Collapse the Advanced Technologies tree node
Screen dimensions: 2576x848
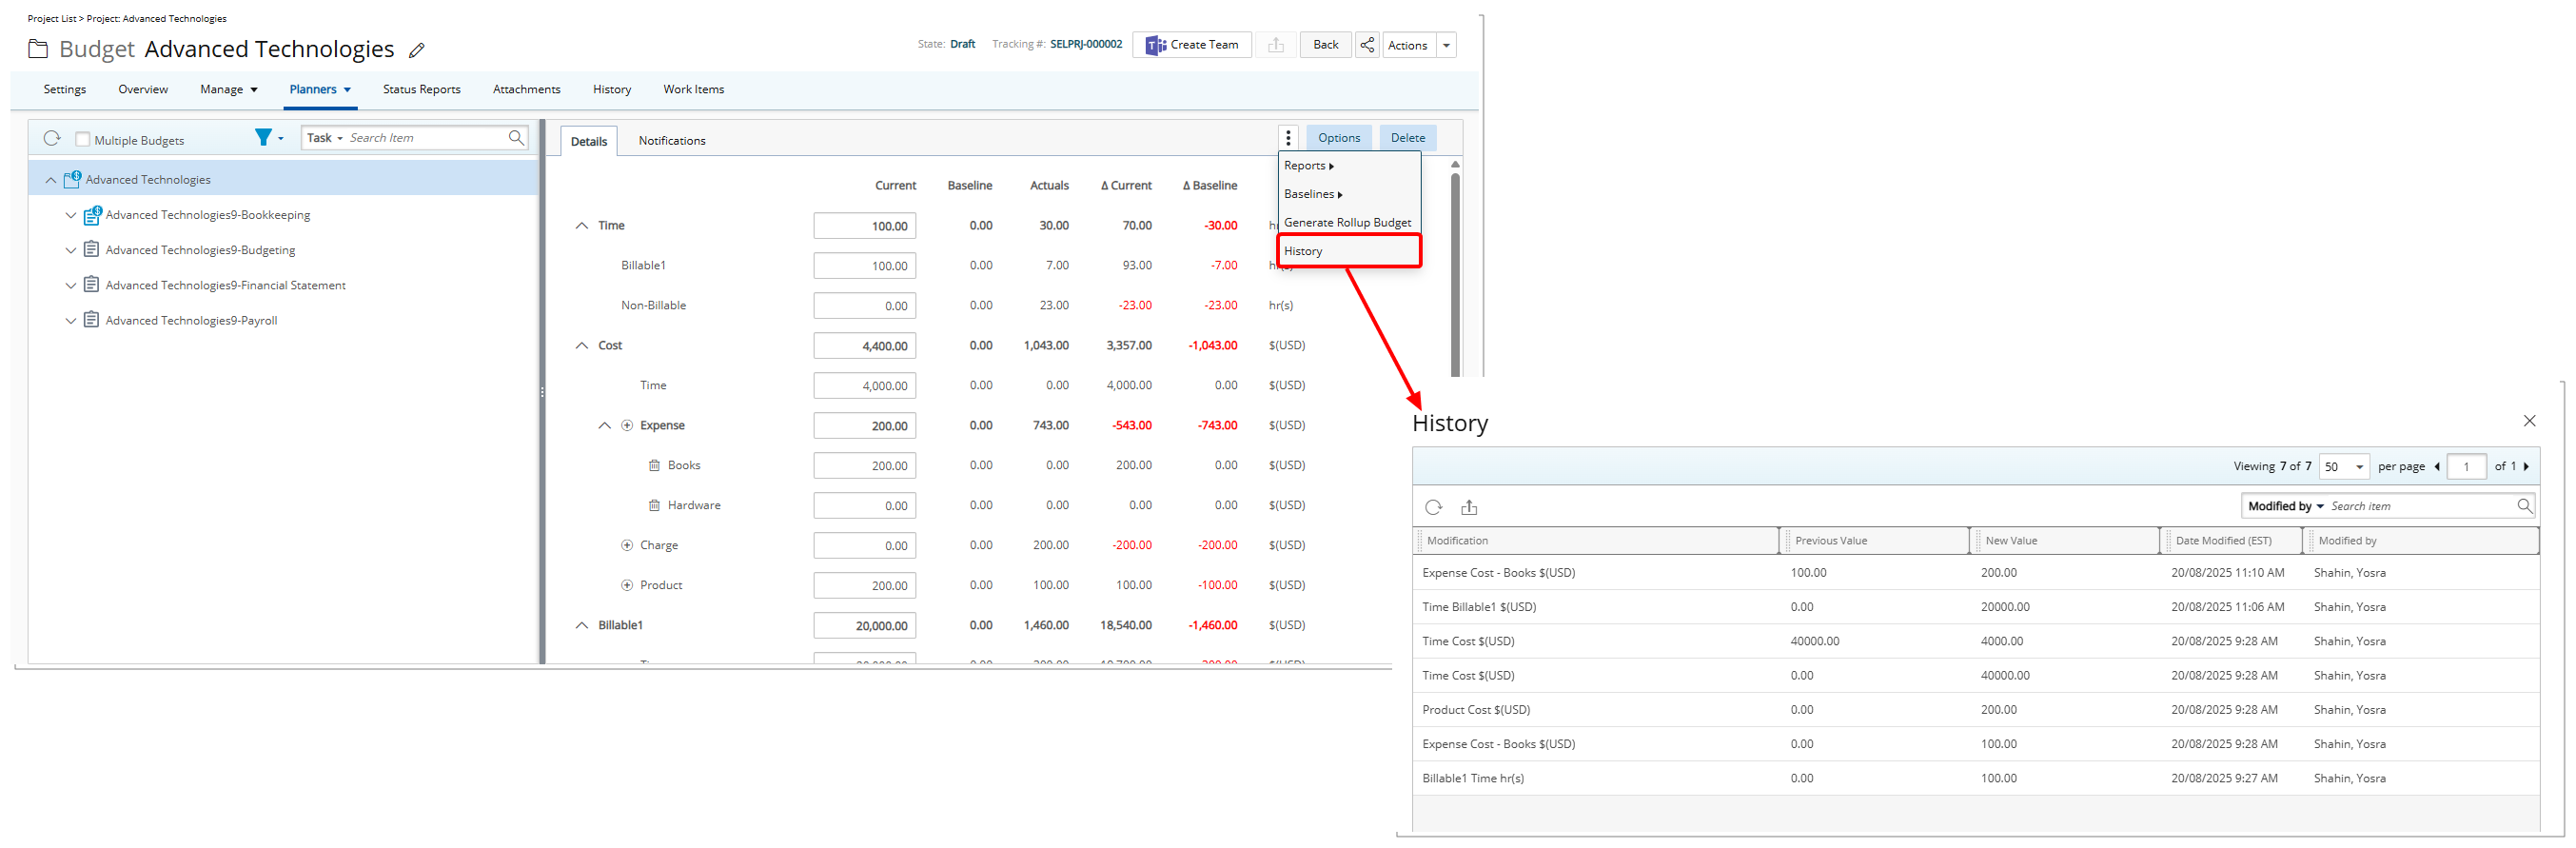[51, 180]
